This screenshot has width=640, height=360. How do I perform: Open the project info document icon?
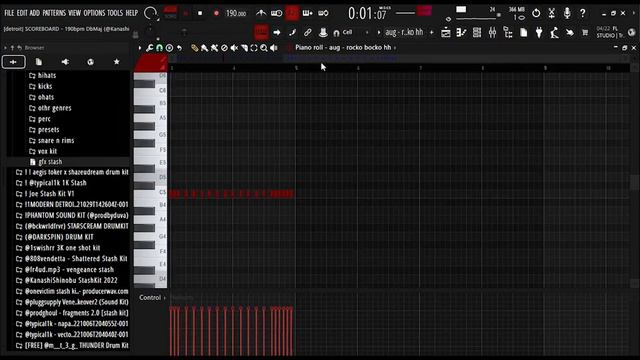click(523, 33)
